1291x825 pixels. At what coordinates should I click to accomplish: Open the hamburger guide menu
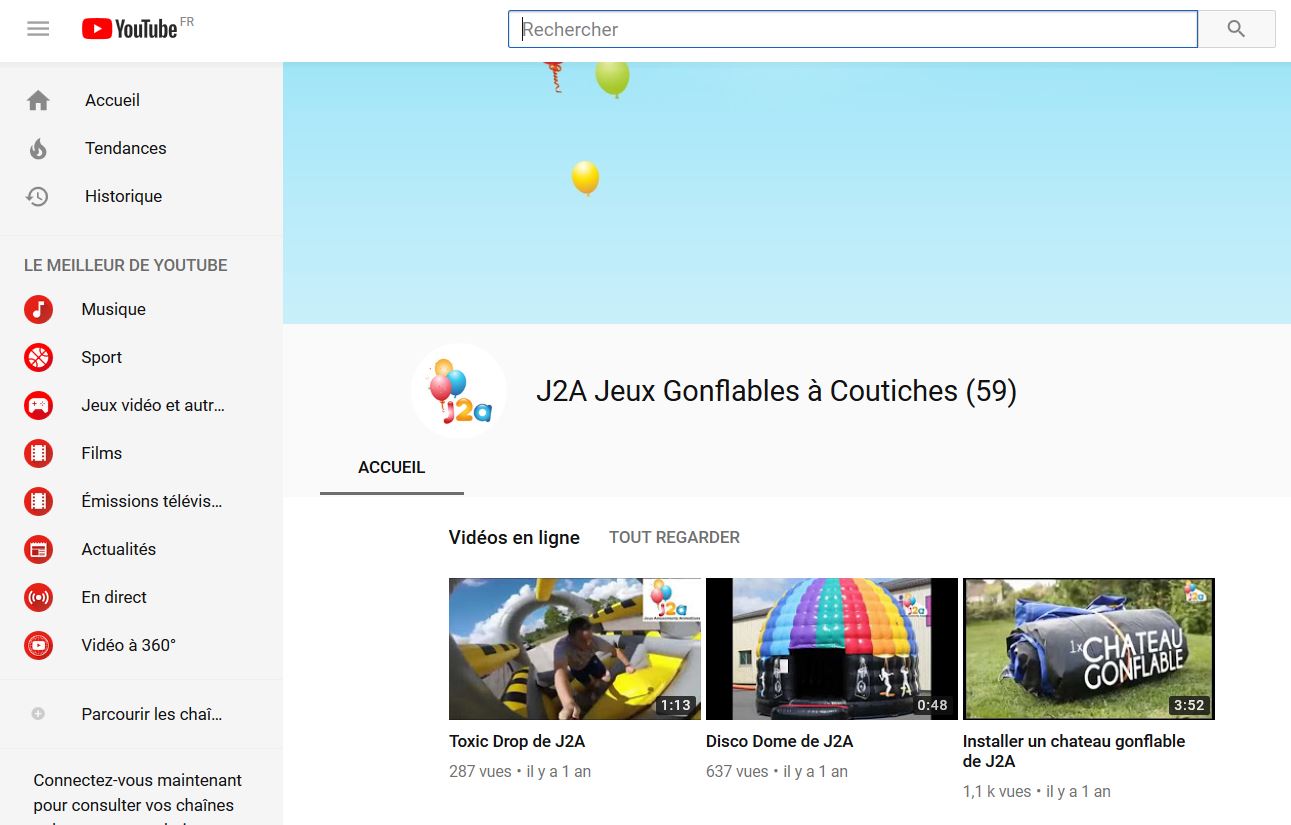point(38,29)
